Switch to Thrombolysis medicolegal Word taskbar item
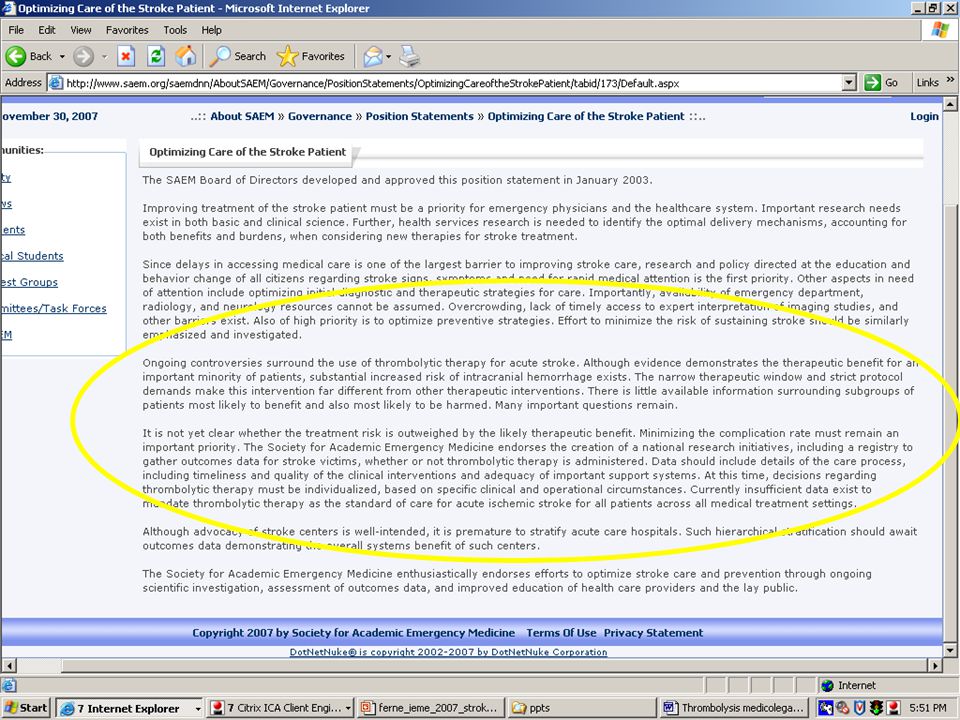Viewport: 960px width, 720px height. [735, 708]
